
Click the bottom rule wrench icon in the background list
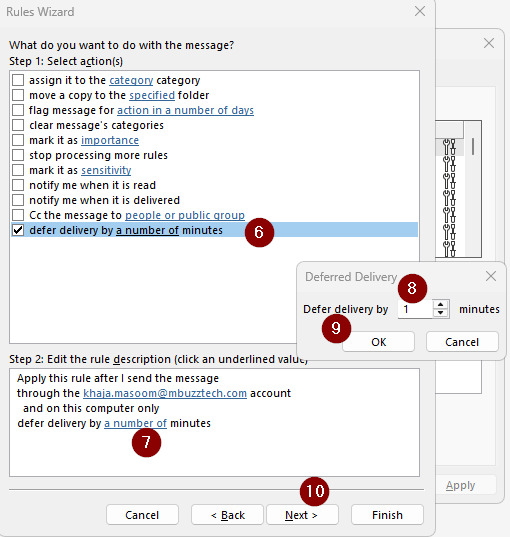(449, 249)
